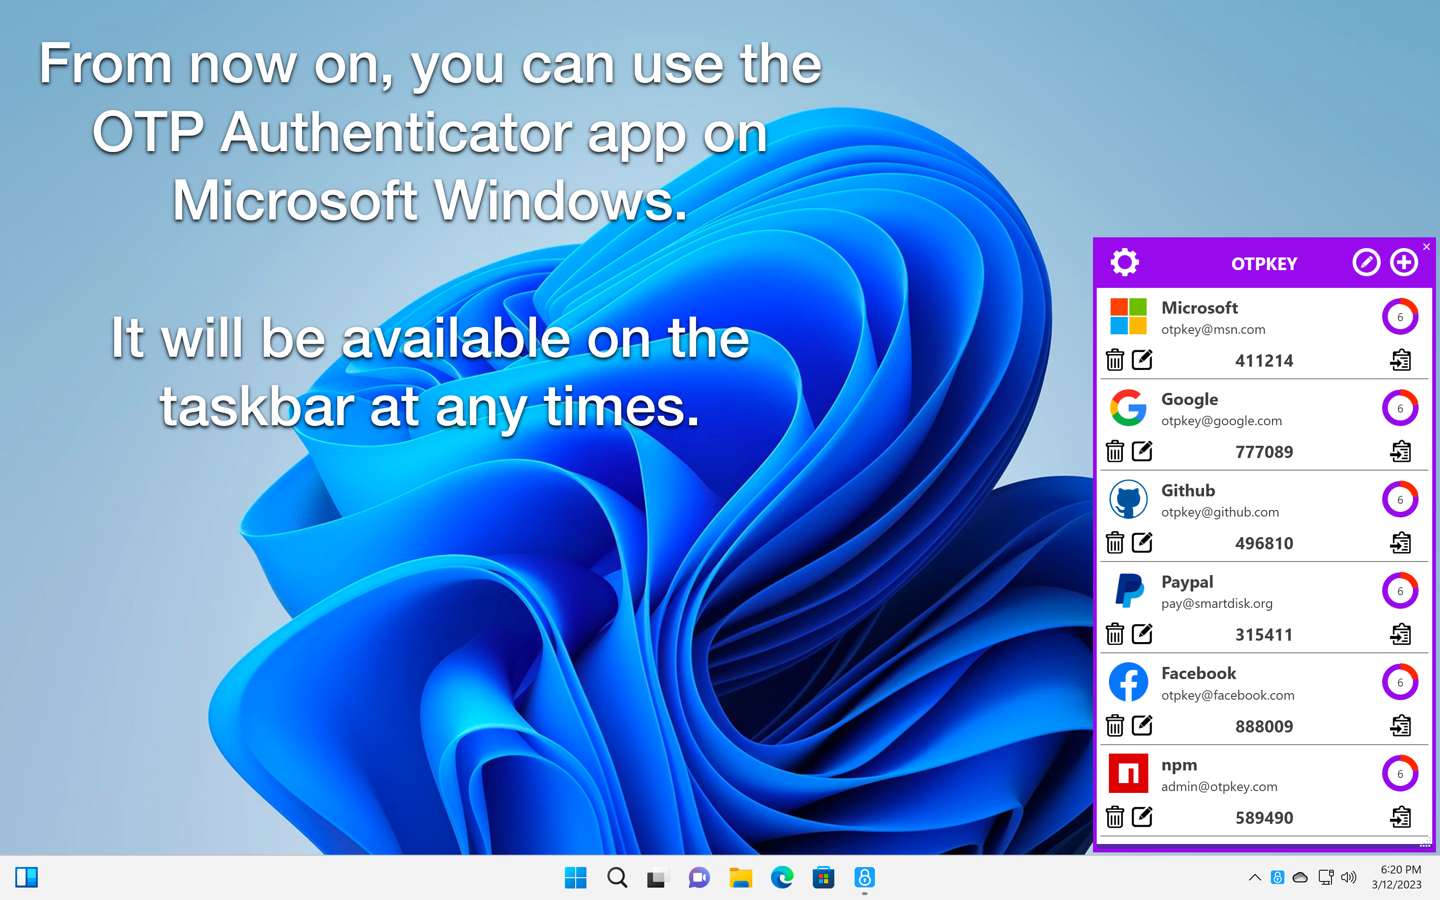Image resolution: width=1440 pixels, height=900 pixels.
Task: Click the Microsoft logo icon
Action: tap(1128, 317)
